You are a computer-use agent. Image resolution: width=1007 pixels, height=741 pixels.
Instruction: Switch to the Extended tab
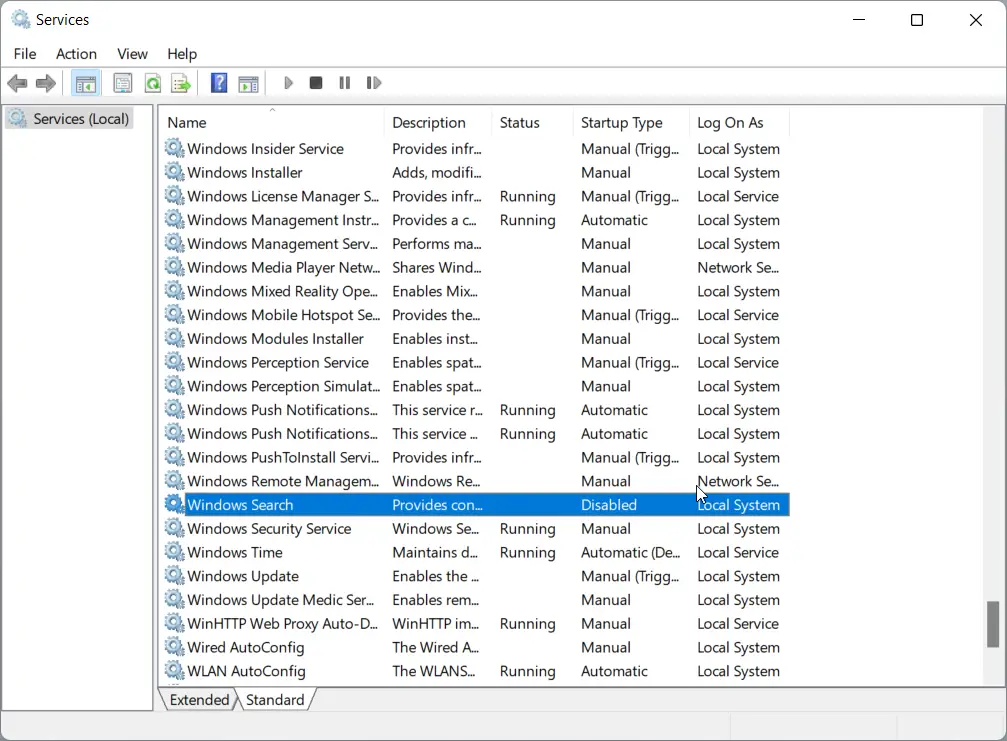coord(199,699)
